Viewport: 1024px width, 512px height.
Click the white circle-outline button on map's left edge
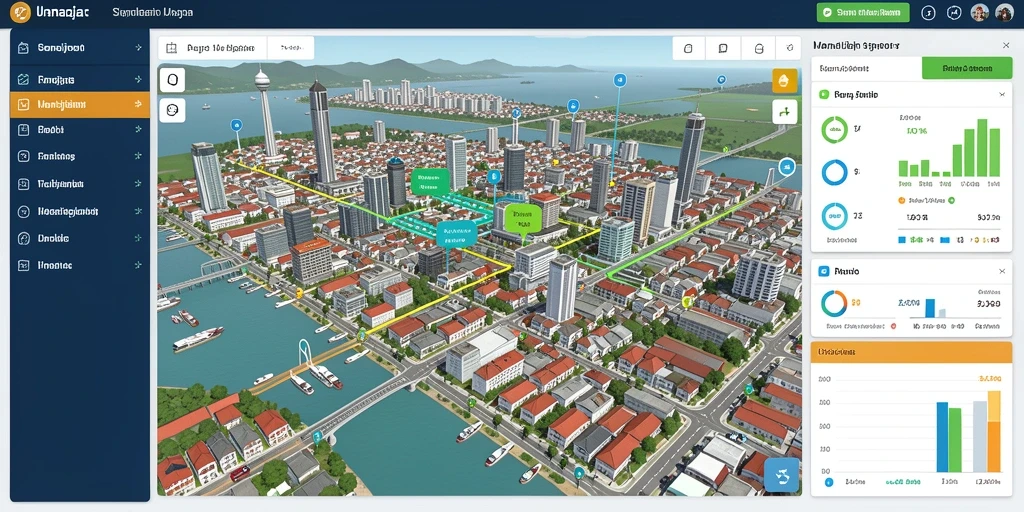[x=172, y=80]
